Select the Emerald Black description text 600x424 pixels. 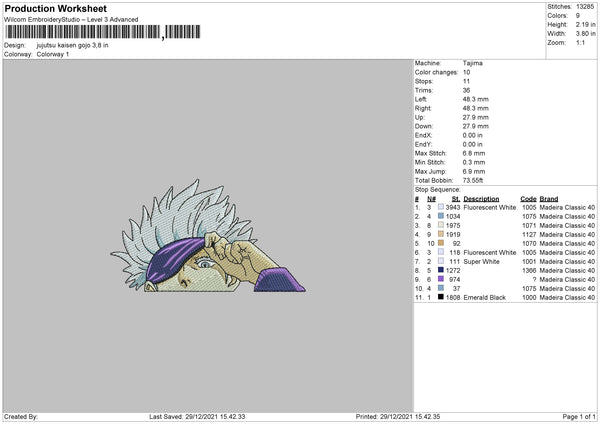click(484, 297)
